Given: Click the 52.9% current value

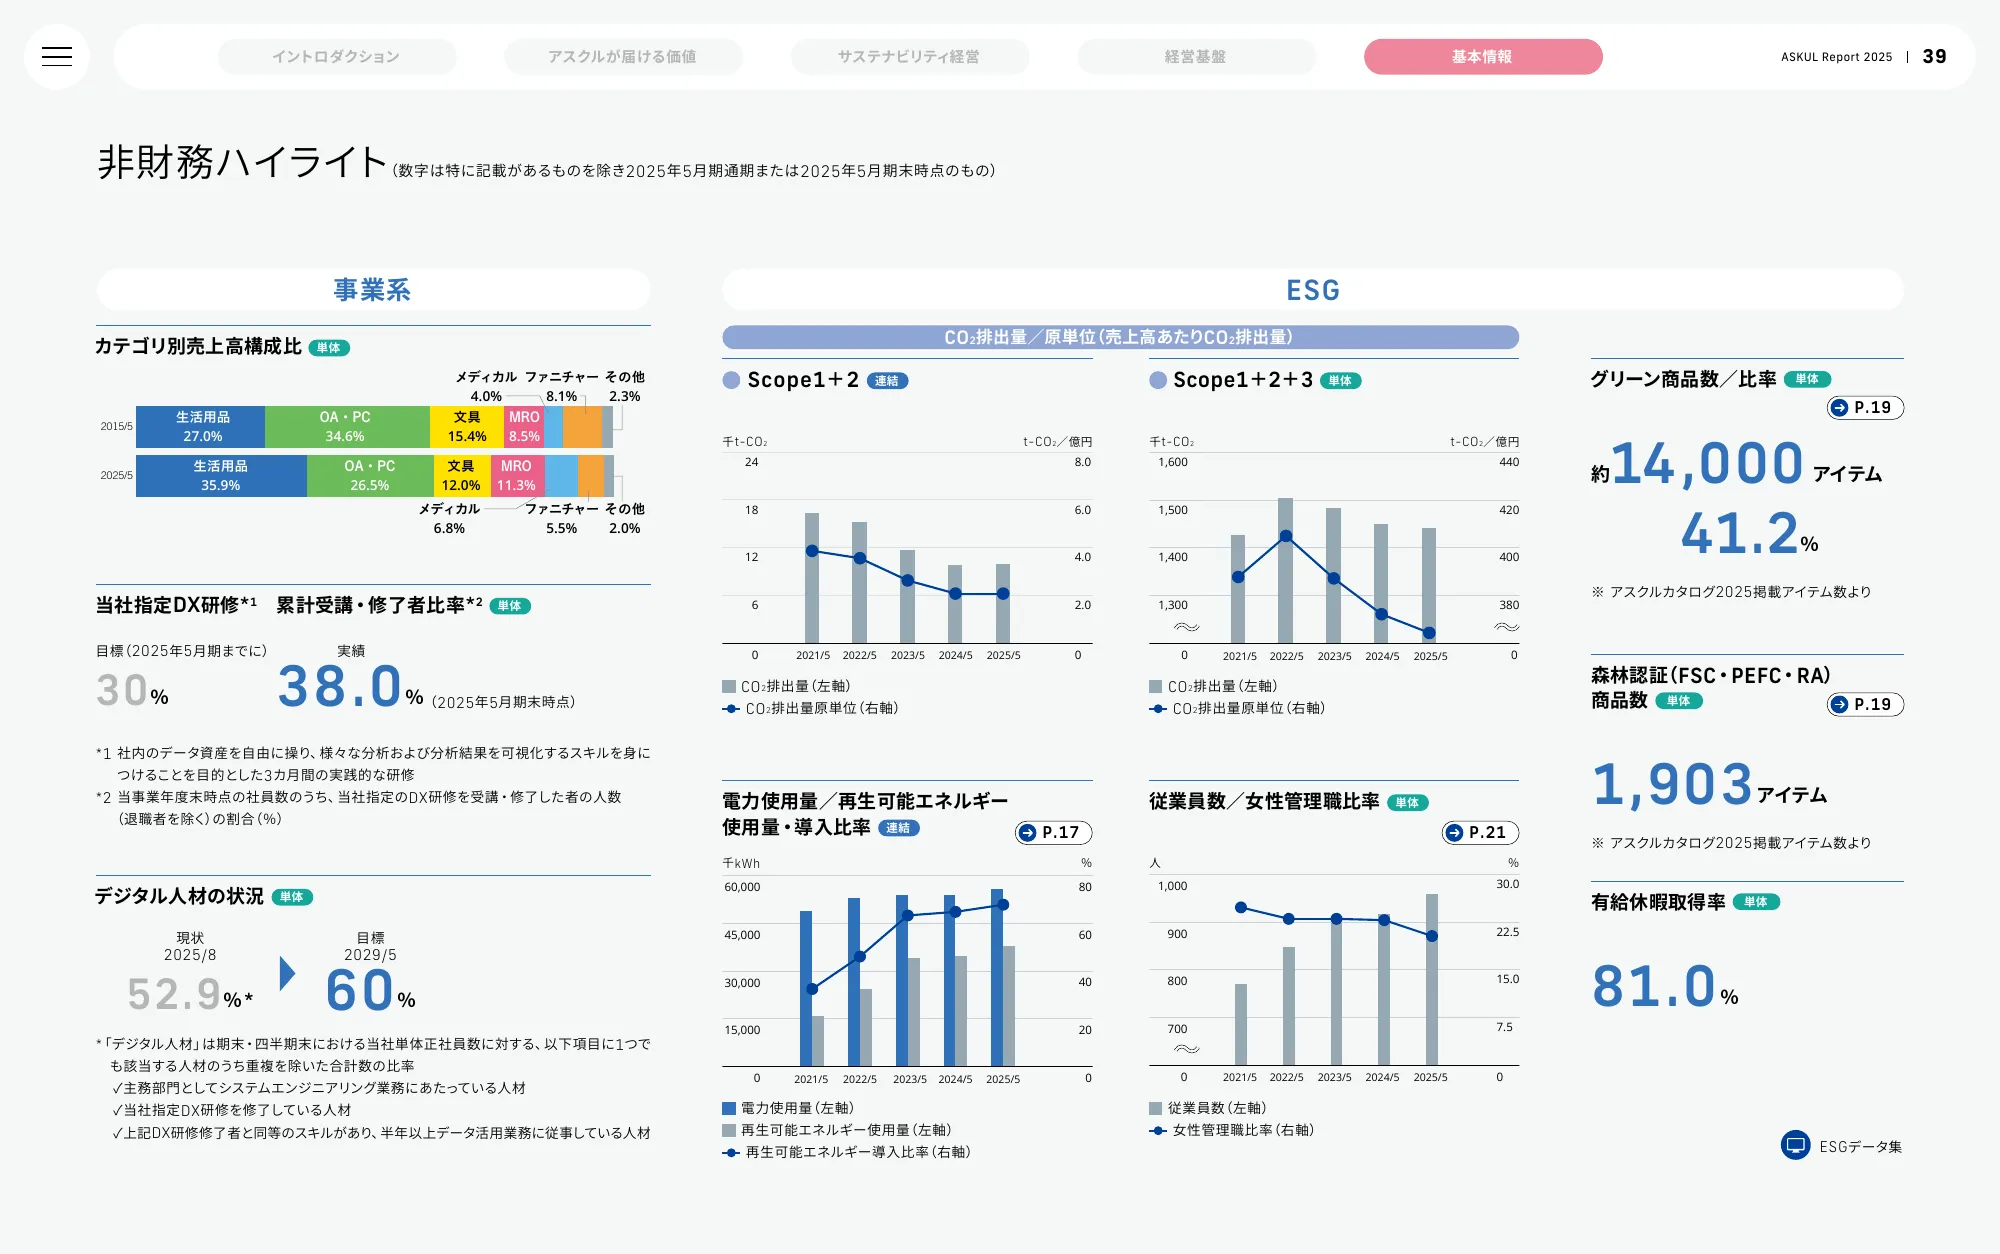Looking at the screenshot, I should pyautogui.click(x=189, y=994).
